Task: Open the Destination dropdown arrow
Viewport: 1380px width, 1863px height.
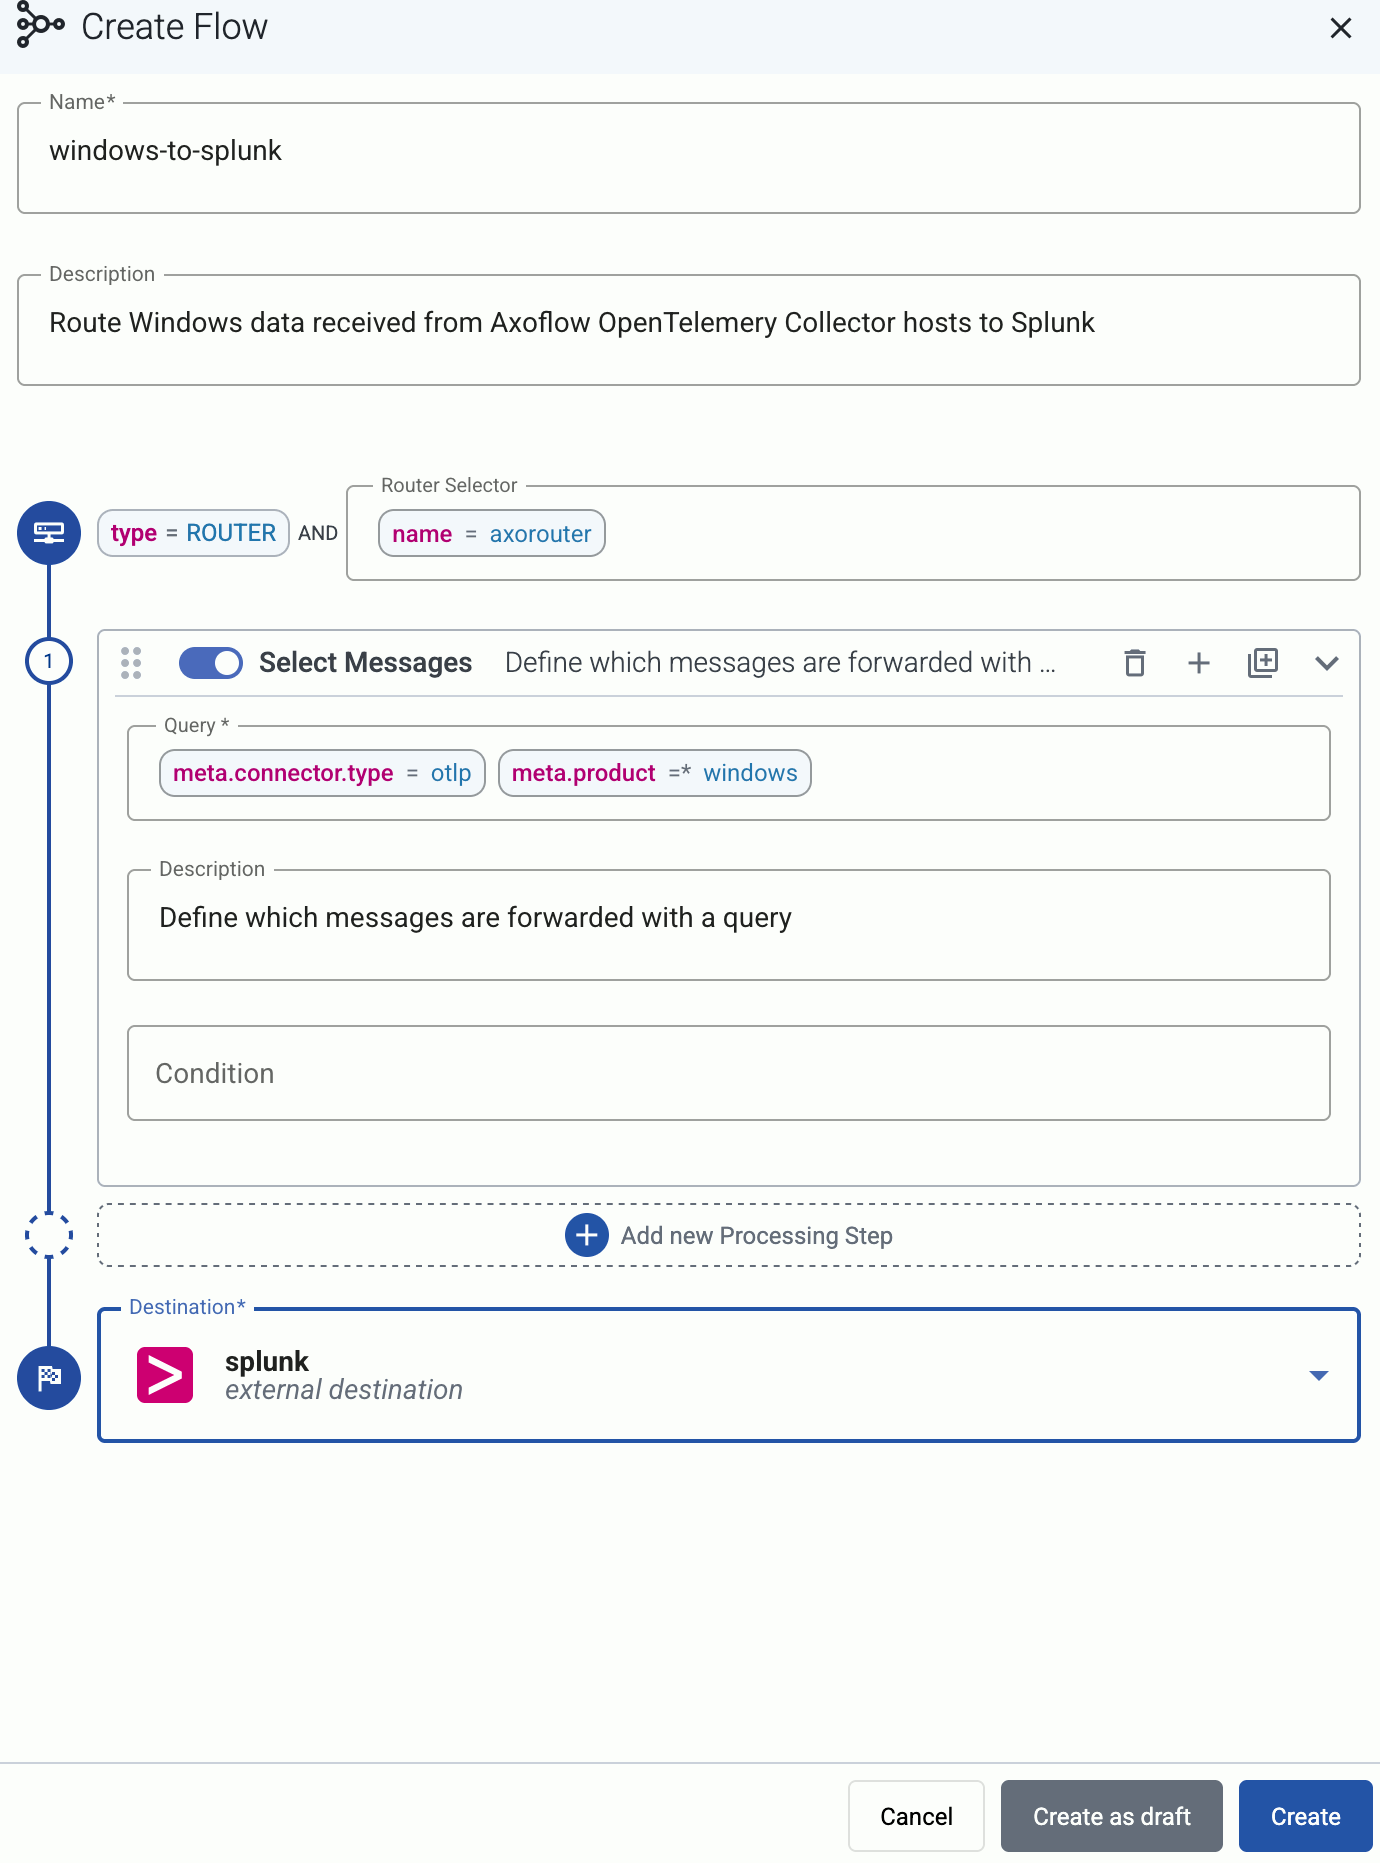Action: (1319, 1376)
